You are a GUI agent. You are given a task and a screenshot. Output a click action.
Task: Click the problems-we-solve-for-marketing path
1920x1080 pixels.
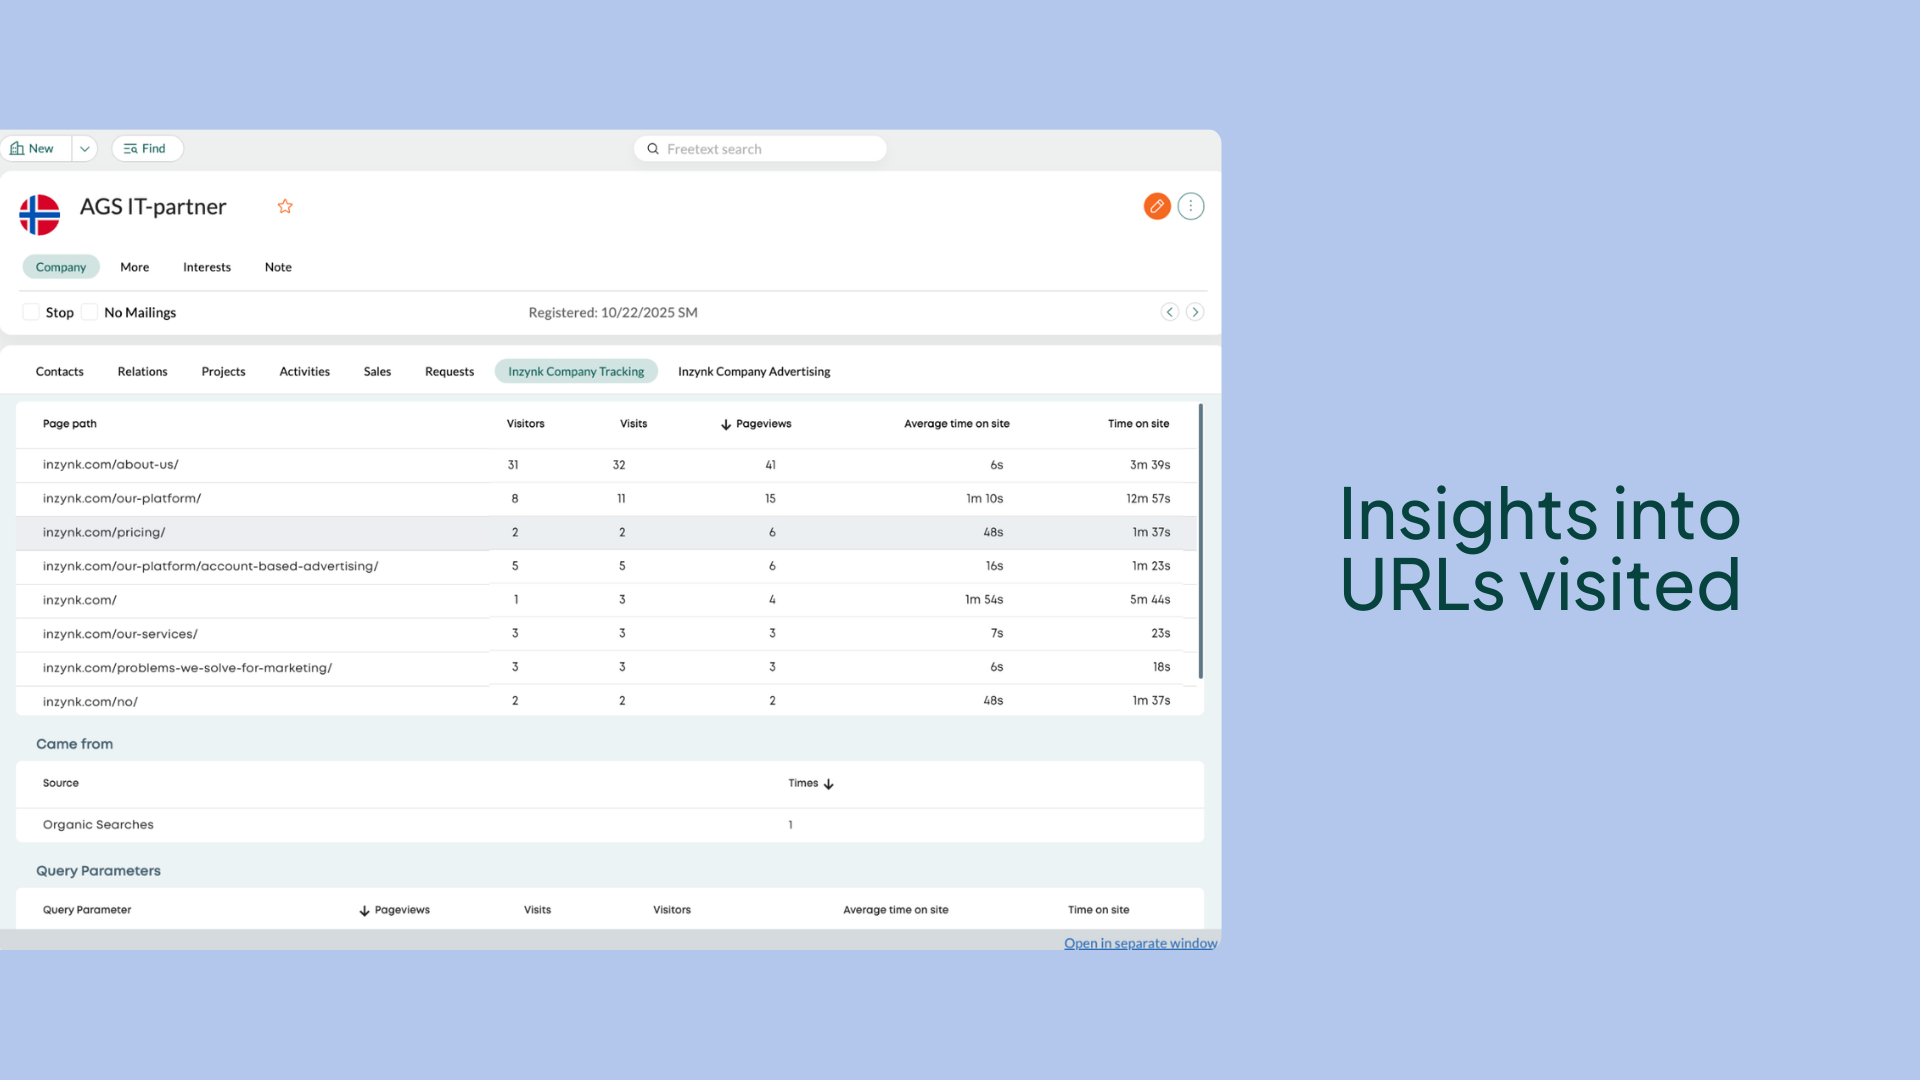(188, 668)
